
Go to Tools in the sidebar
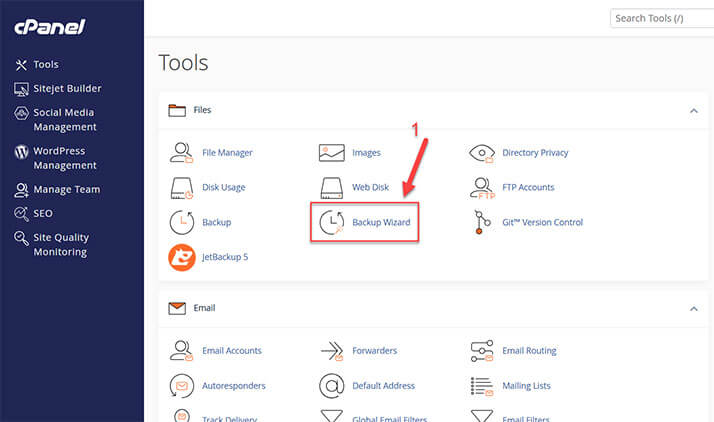46,65
